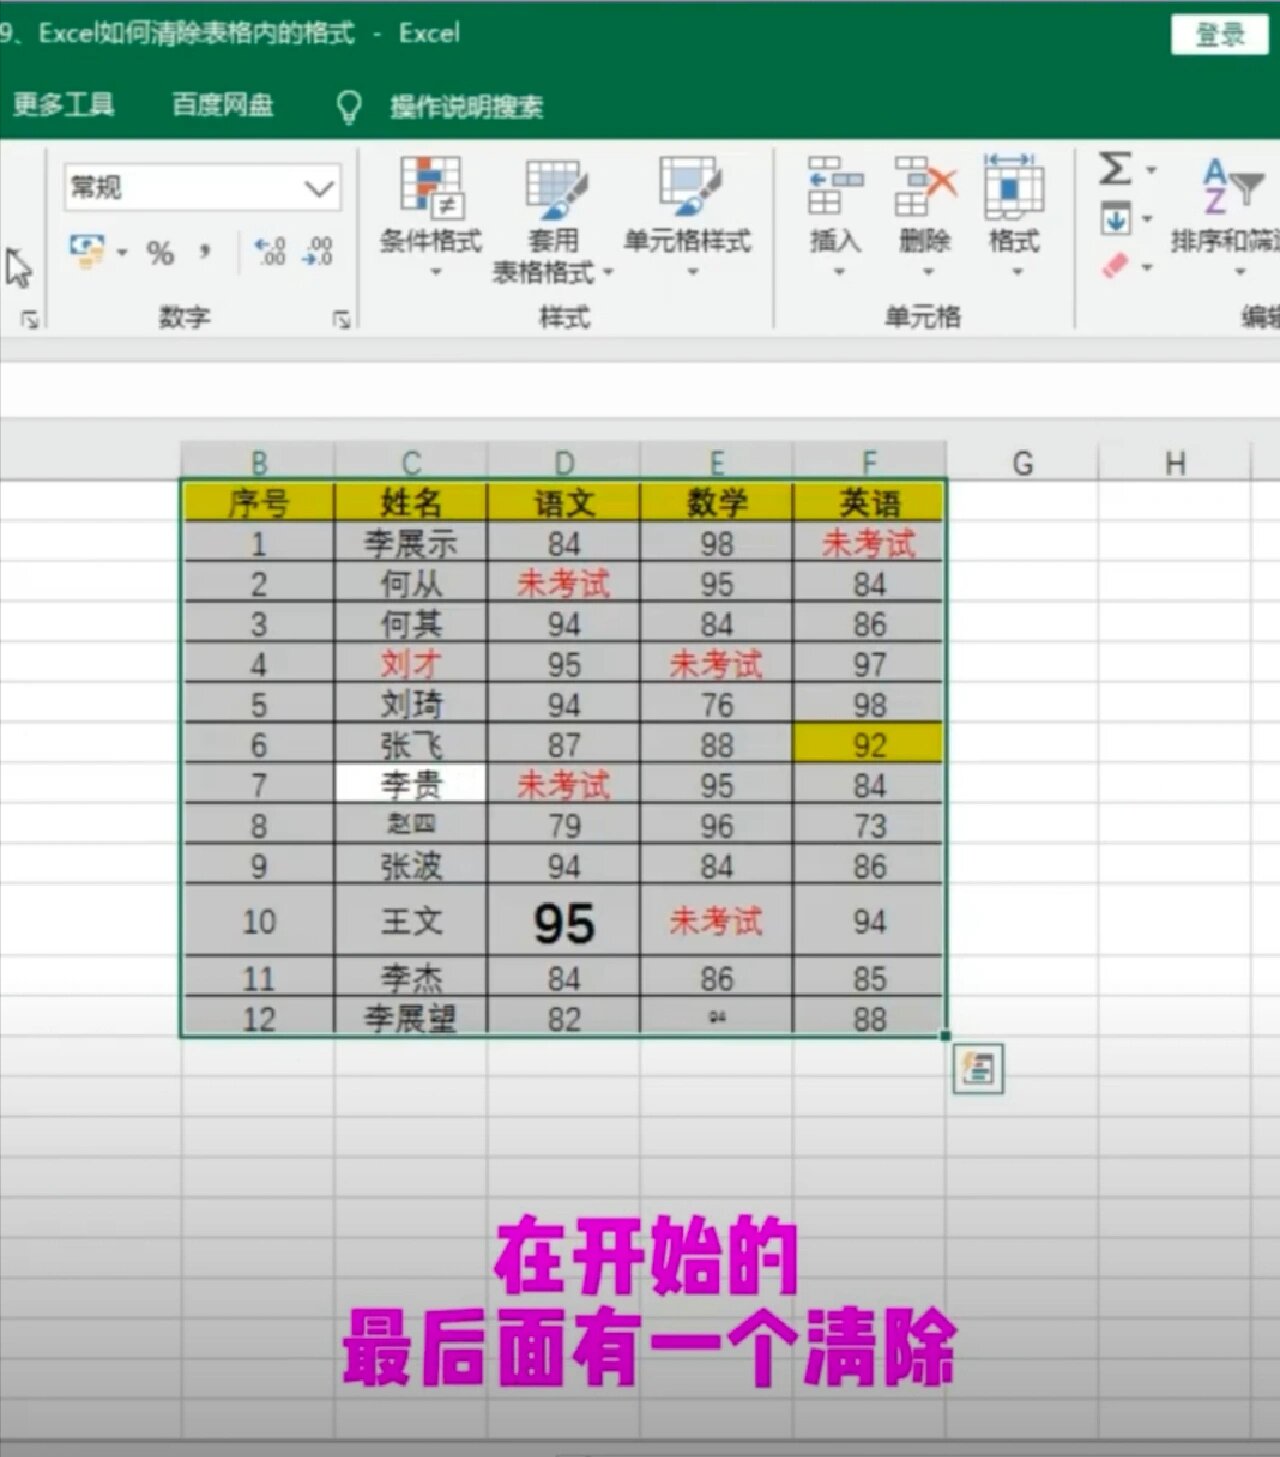Click the Clear eraser icon

pos(1114,266)
